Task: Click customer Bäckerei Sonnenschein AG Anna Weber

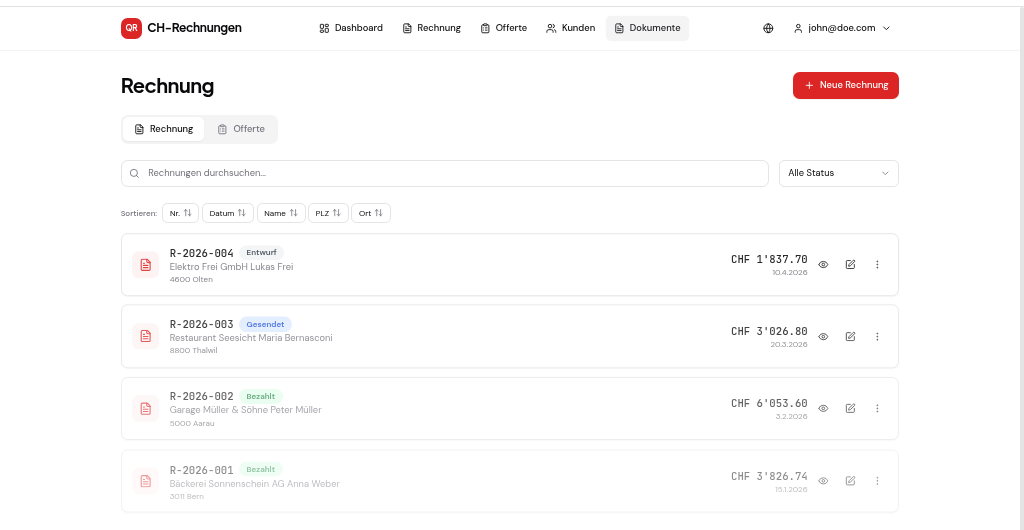Action: pyautogui.click(x=255, y=484)
